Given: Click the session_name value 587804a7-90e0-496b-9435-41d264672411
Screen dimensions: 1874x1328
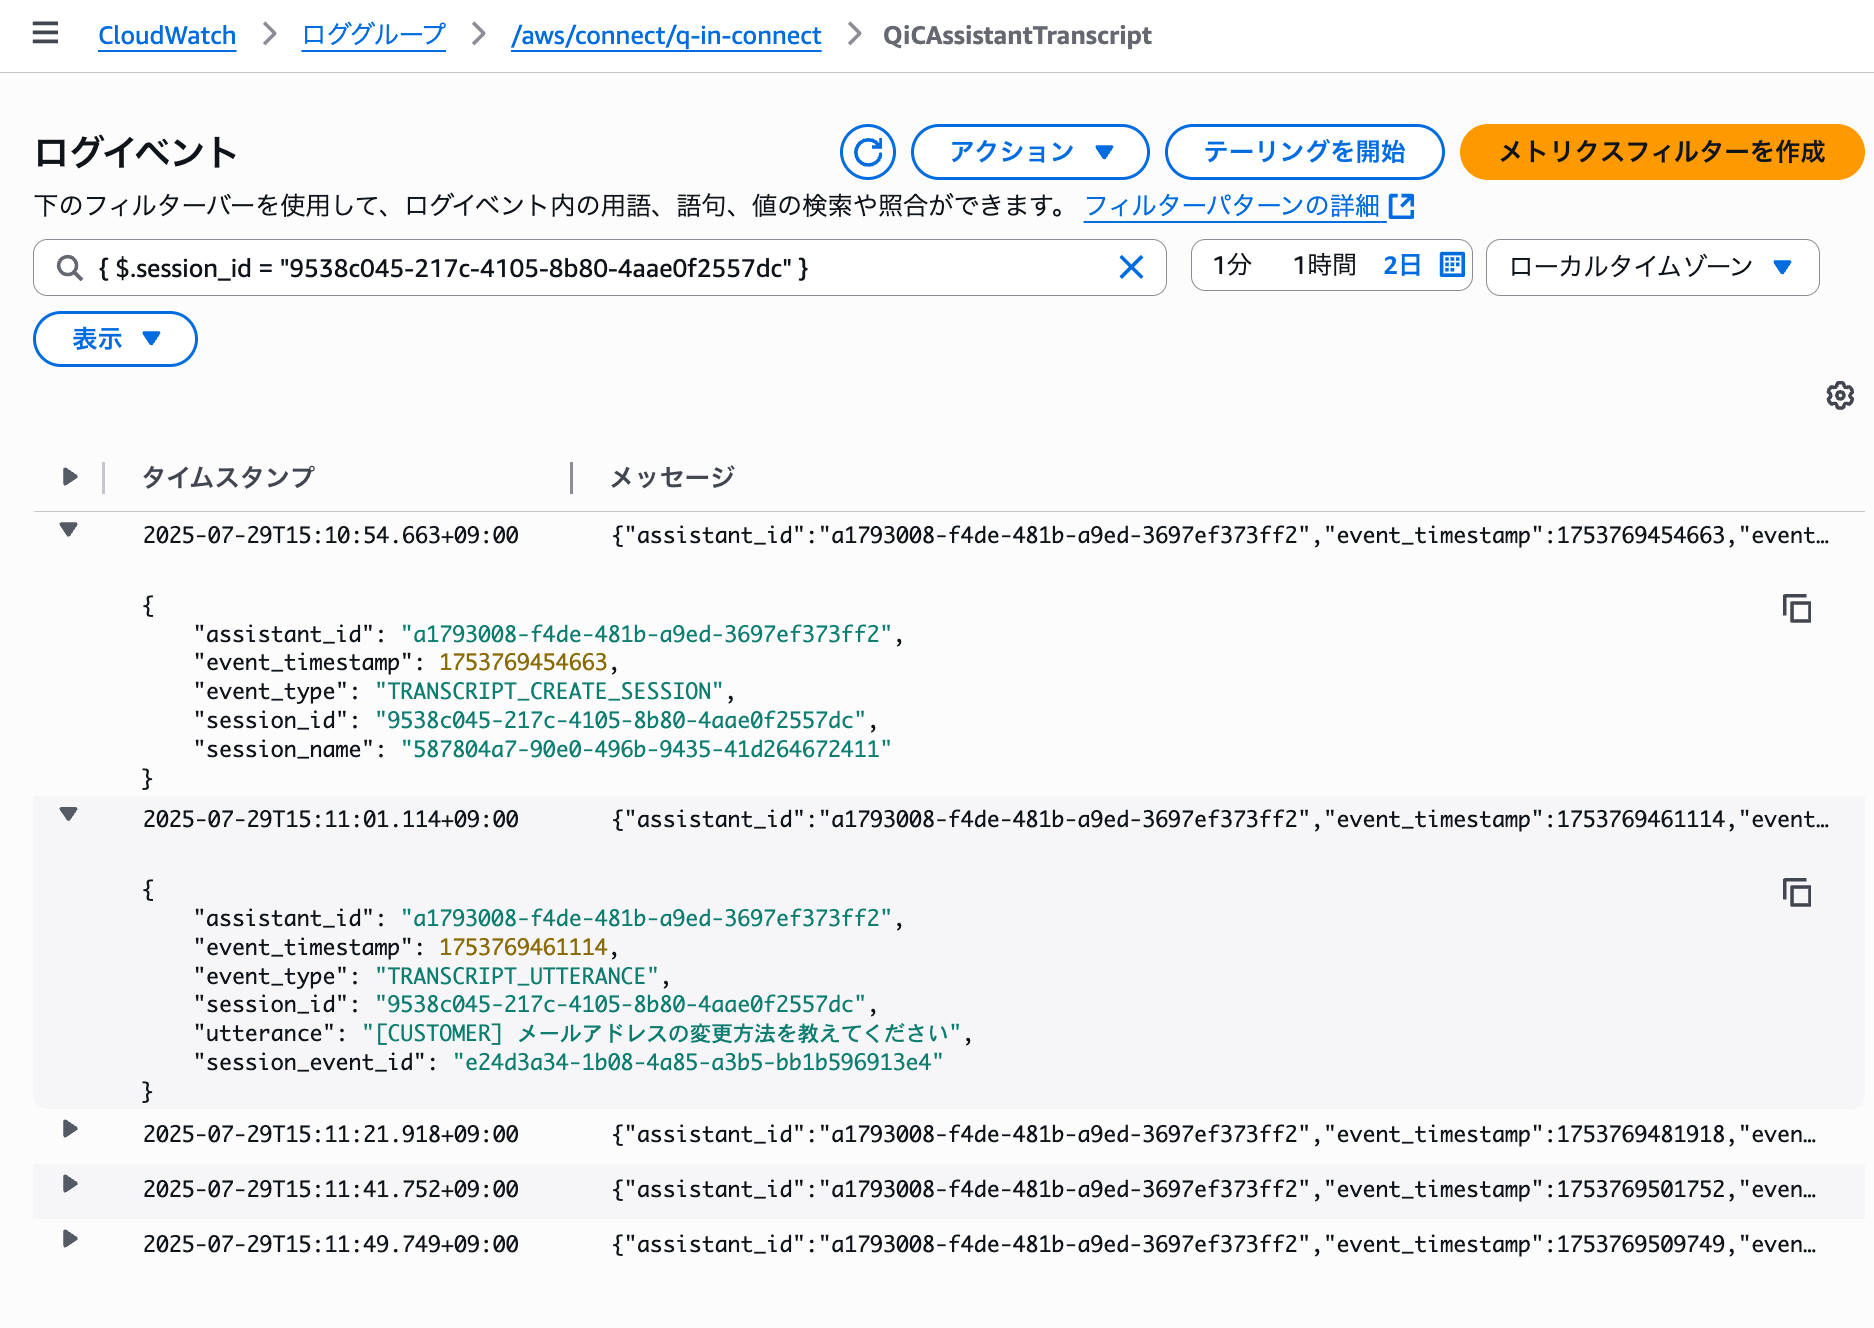Looking at the screenshot, I should click(646, 749).
